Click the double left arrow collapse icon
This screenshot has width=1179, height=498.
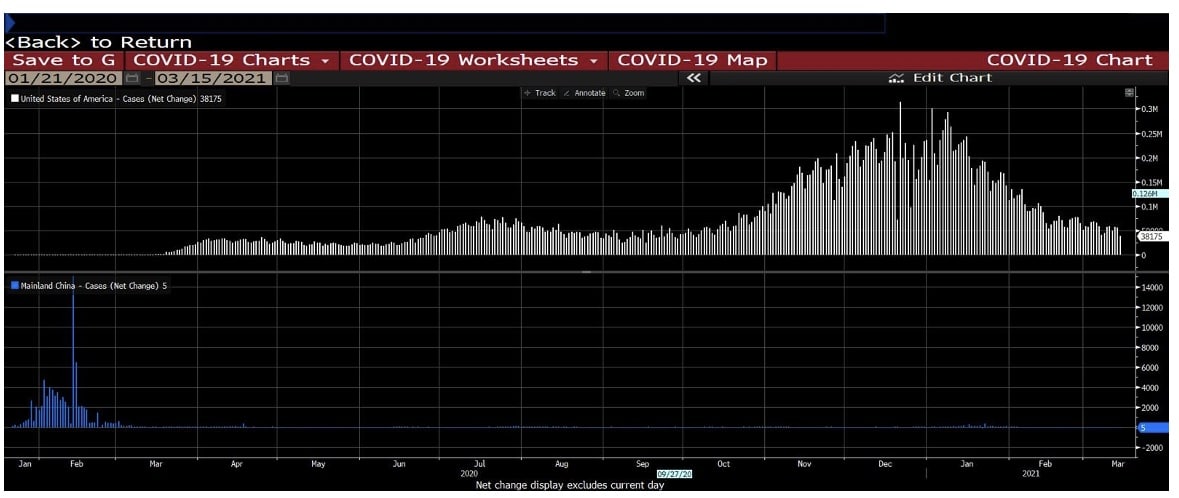coord(694,78)
